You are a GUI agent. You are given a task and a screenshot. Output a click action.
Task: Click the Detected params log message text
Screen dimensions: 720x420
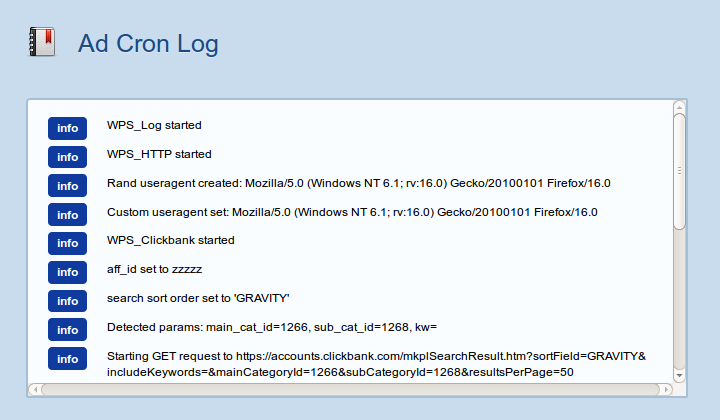[272, 327]
